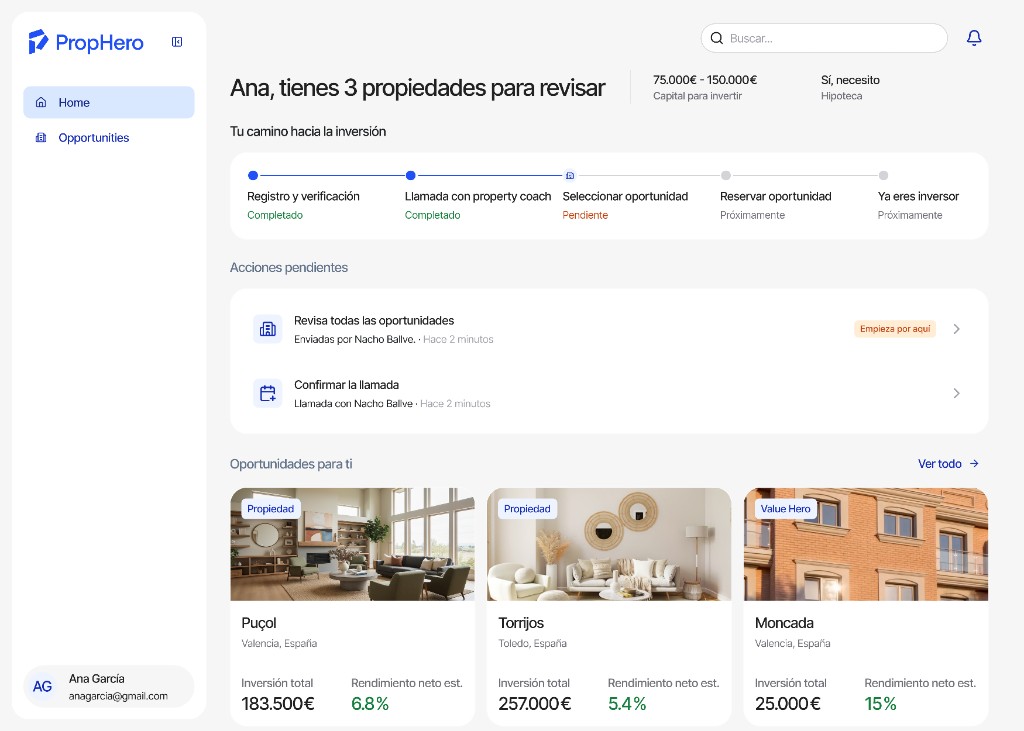Click the Ya eres inversor step label
This screenshot has width=1024, height=731.
[918, 196]
